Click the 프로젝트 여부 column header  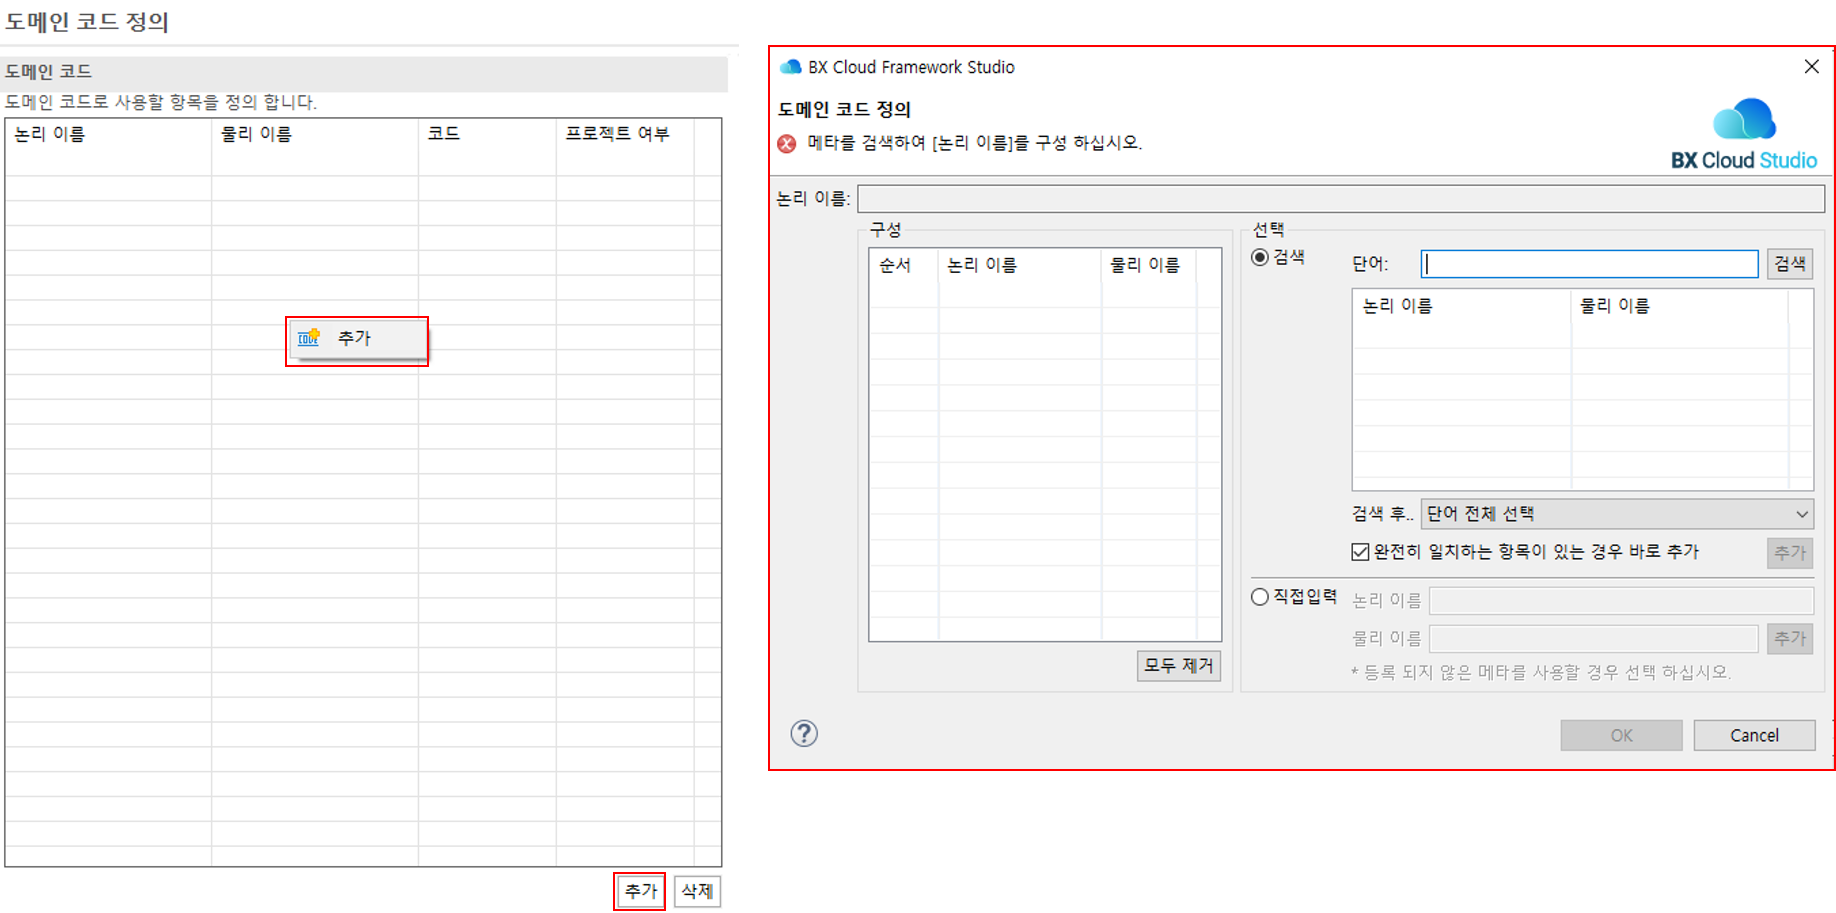coord(617,134)
